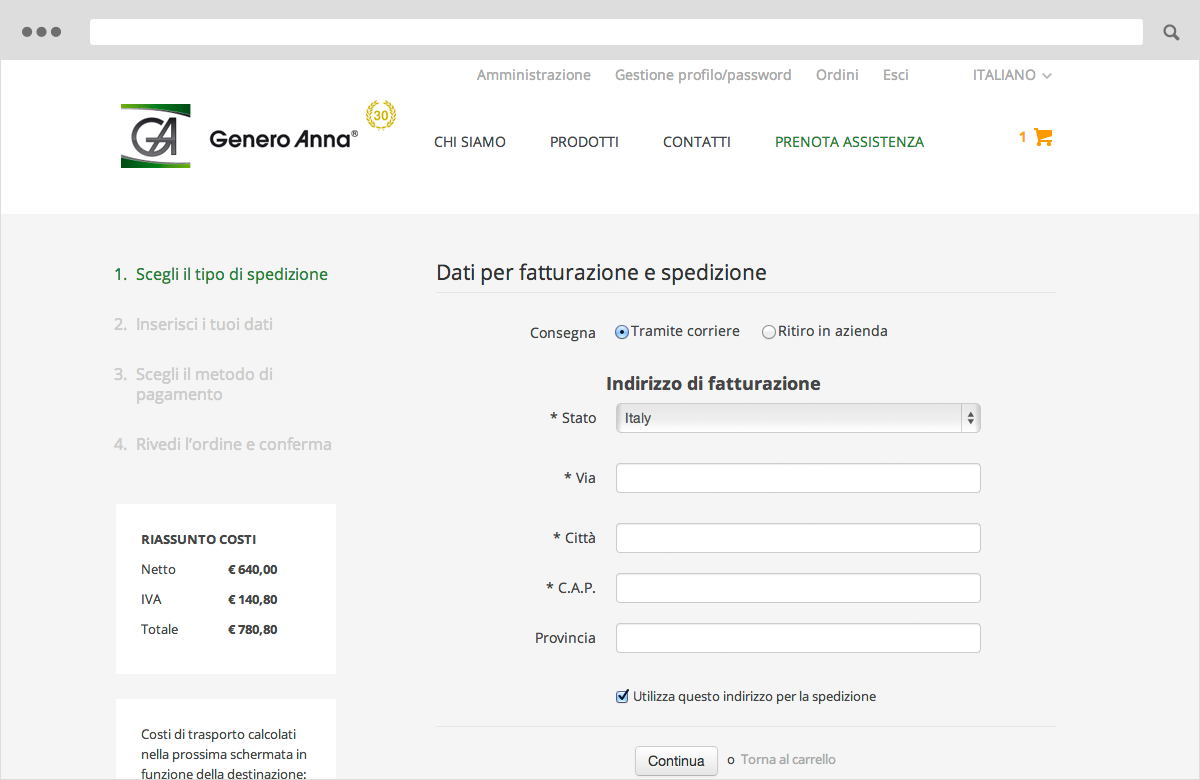This screenshot has height=780, width=1200.
Task: Click the cart quantity indicator showing 1
Action: (x=1021, y=135)
